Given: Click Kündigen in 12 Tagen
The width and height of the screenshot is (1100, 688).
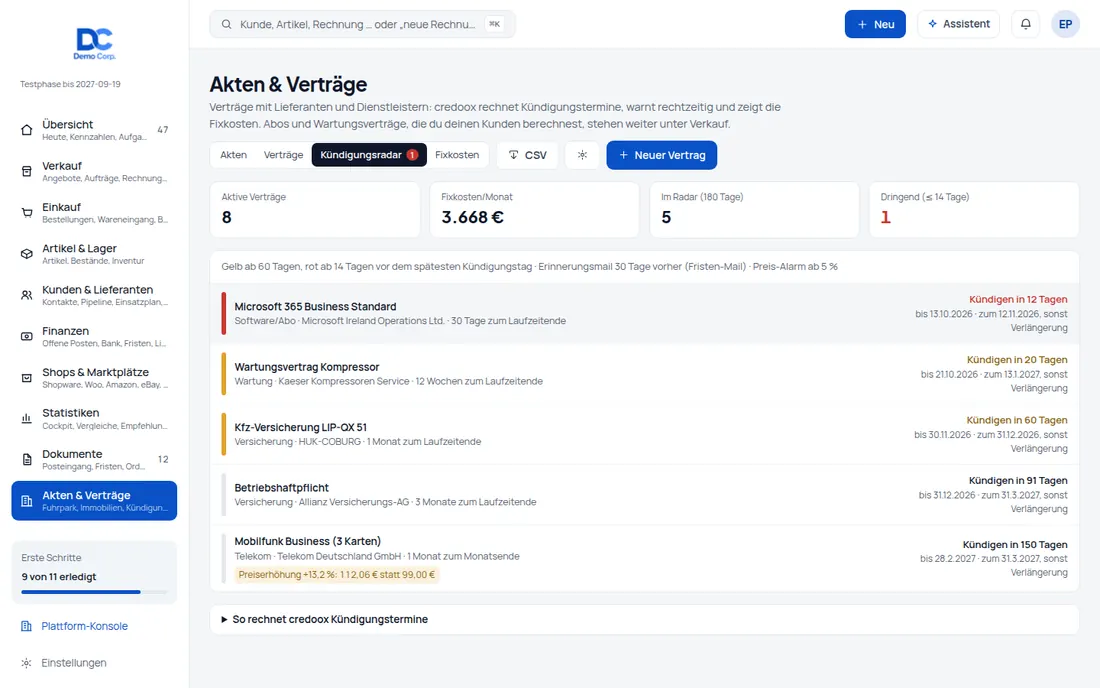Looking at the screenshot, I should tap(1018, 299).
